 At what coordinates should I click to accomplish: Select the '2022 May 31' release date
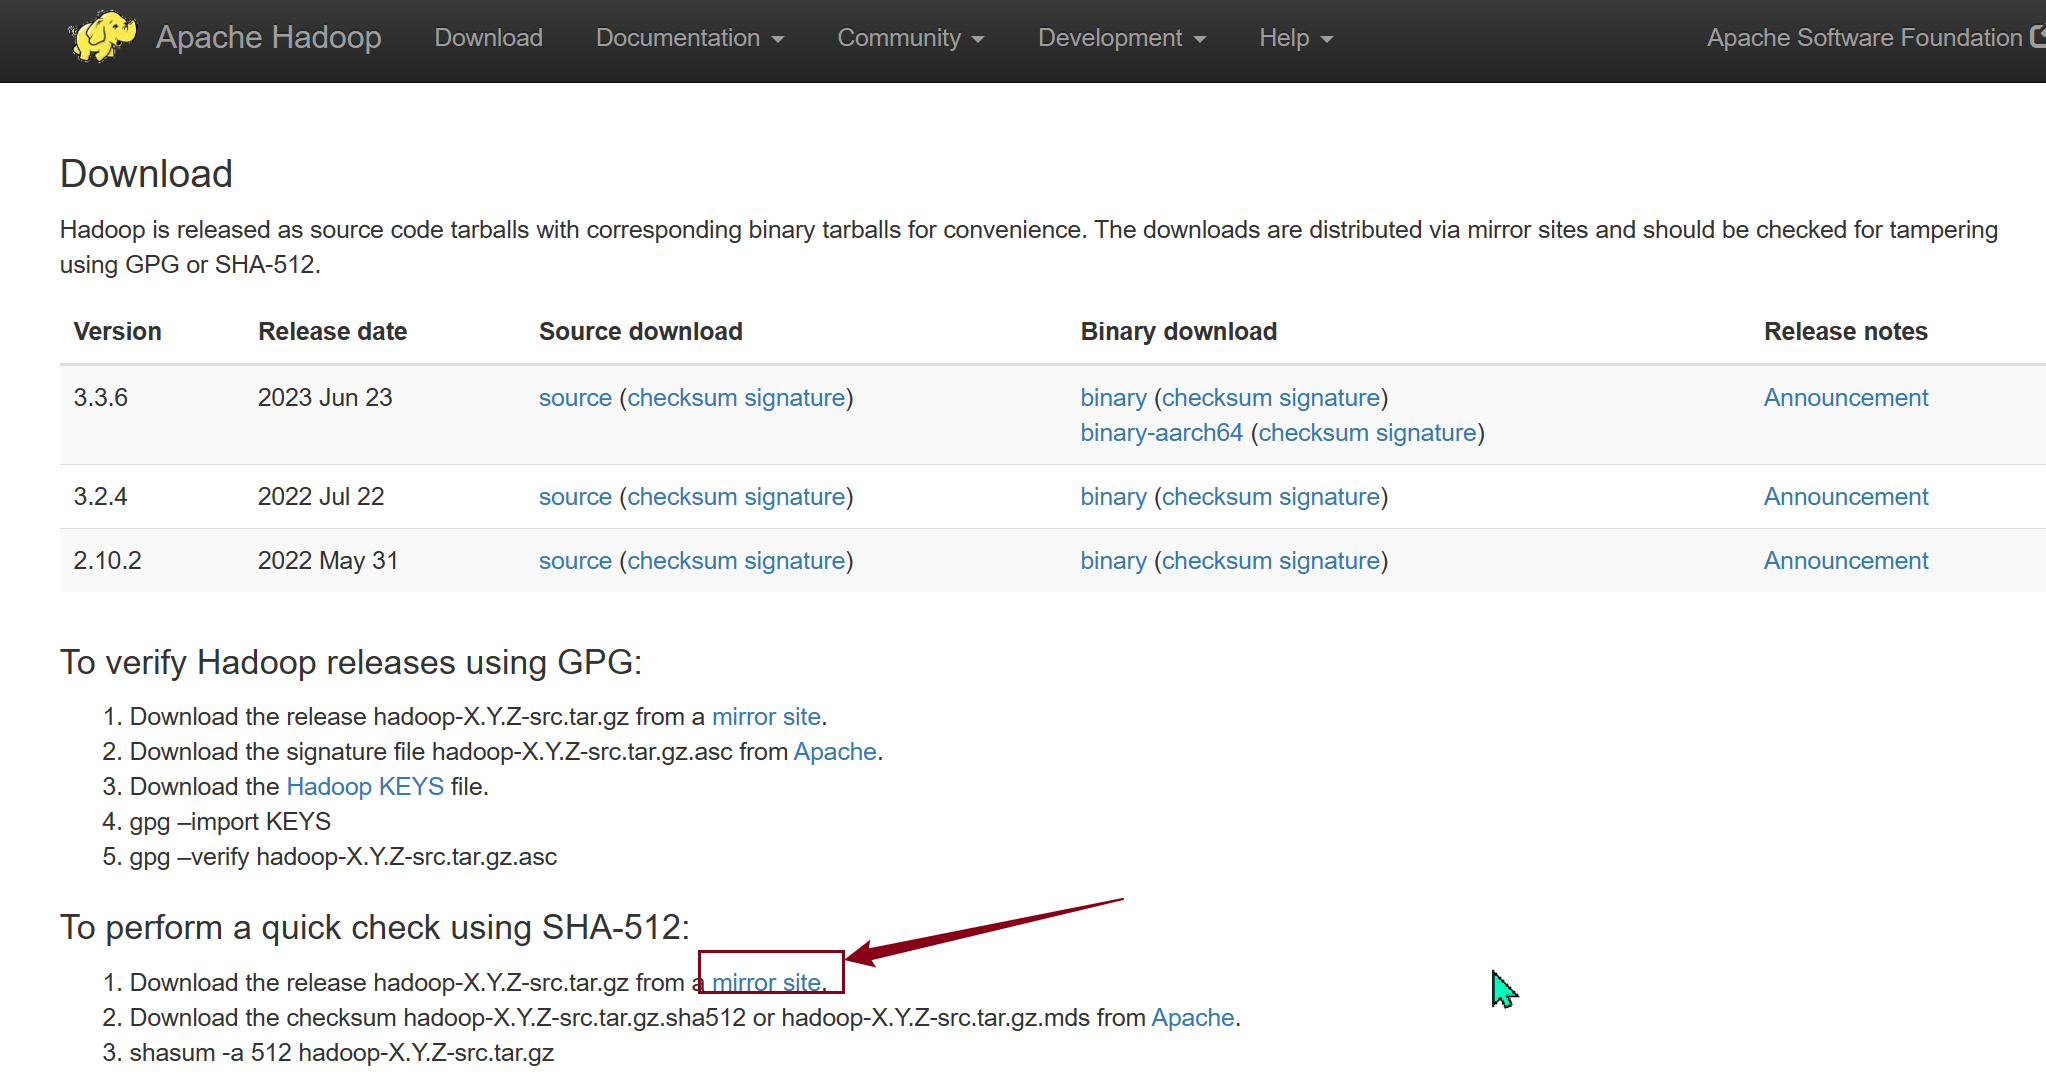[x=328, y=561]
